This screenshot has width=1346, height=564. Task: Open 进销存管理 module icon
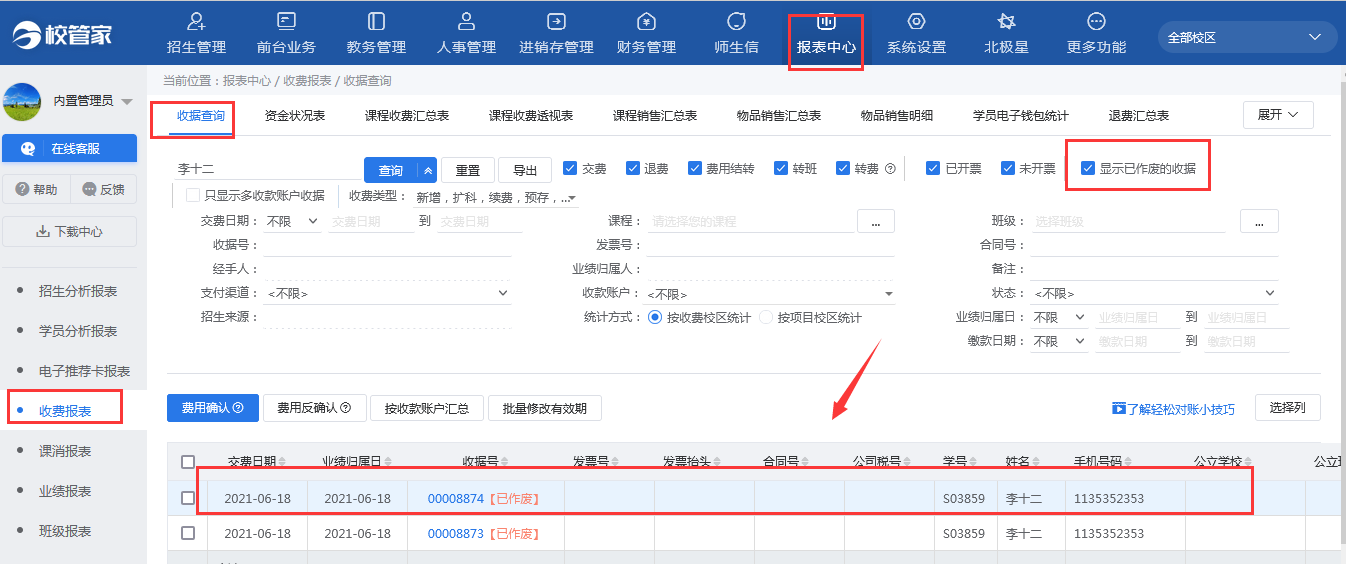point(556,21)
